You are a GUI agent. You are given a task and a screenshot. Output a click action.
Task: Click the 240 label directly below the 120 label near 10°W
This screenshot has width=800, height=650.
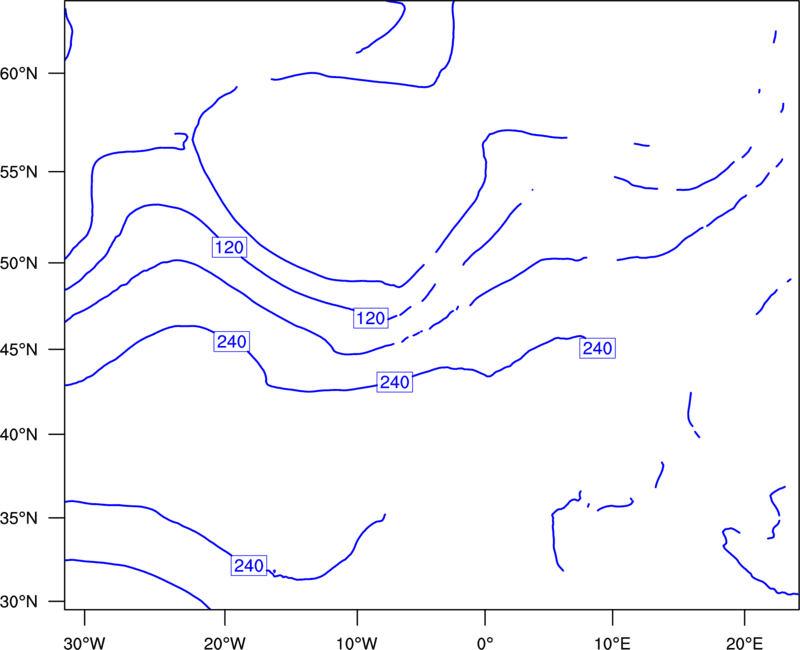tap(394, 382)
